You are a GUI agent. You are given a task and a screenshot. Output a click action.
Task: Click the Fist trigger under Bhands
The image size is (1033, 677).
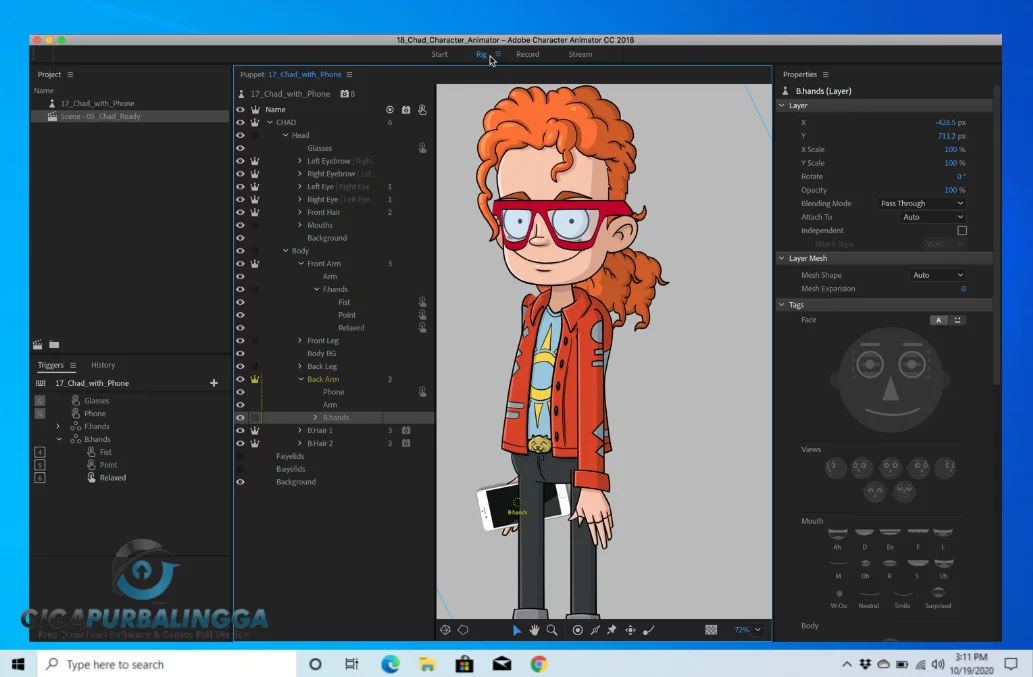[105, 451]
